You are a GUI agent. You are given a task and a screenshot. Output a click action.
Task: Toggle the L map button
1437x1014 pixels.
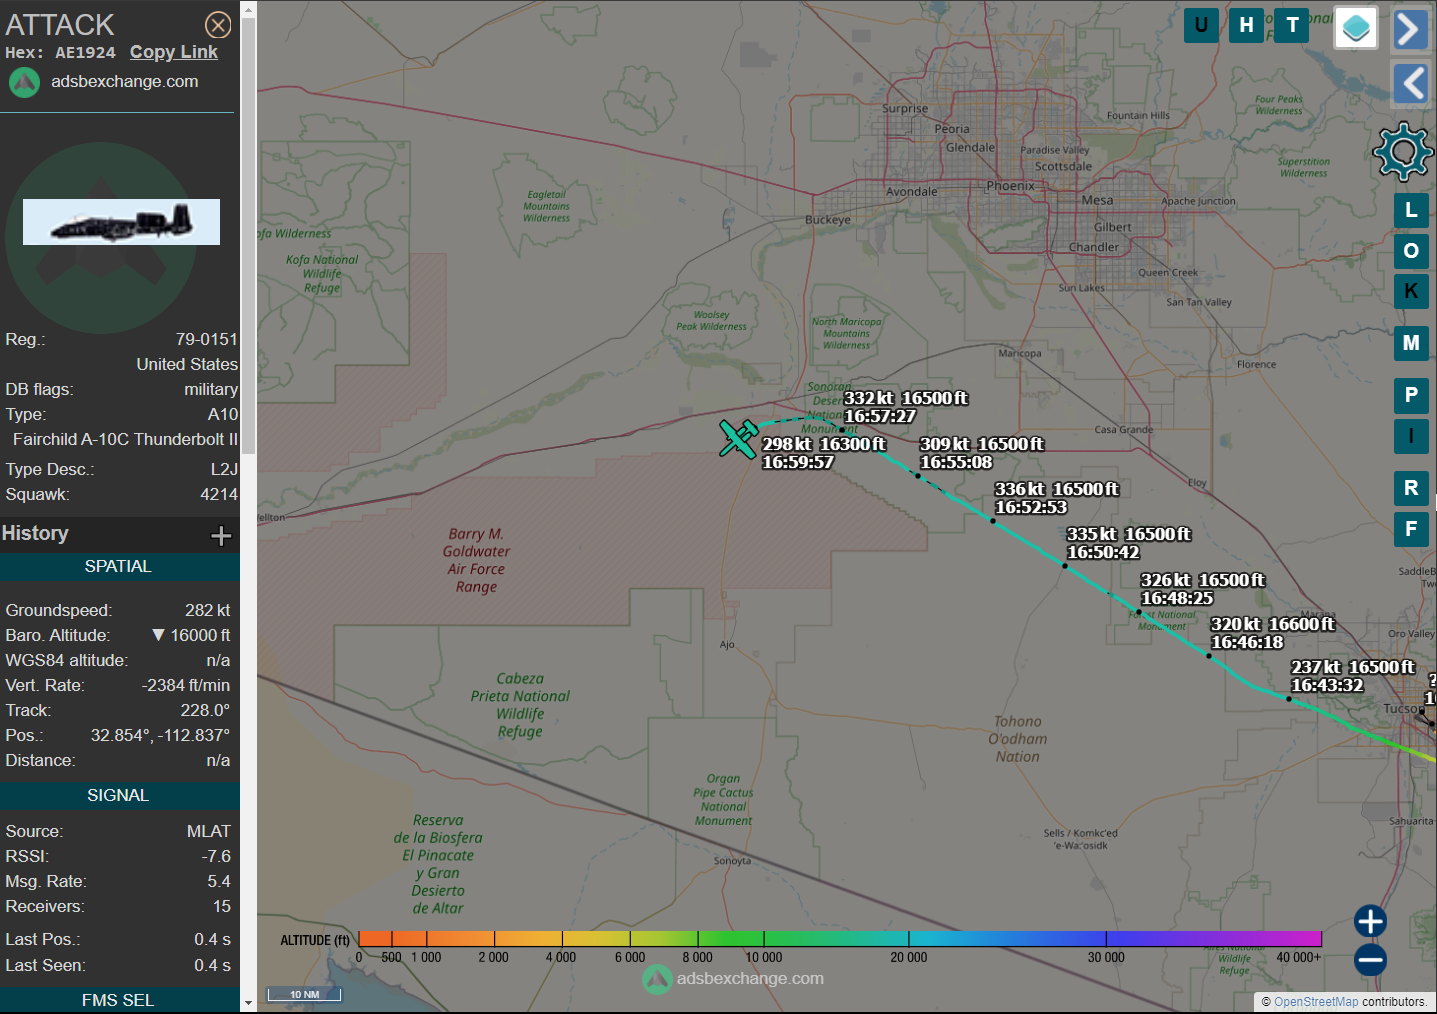pyautogui.click(x=1411, y=210)
